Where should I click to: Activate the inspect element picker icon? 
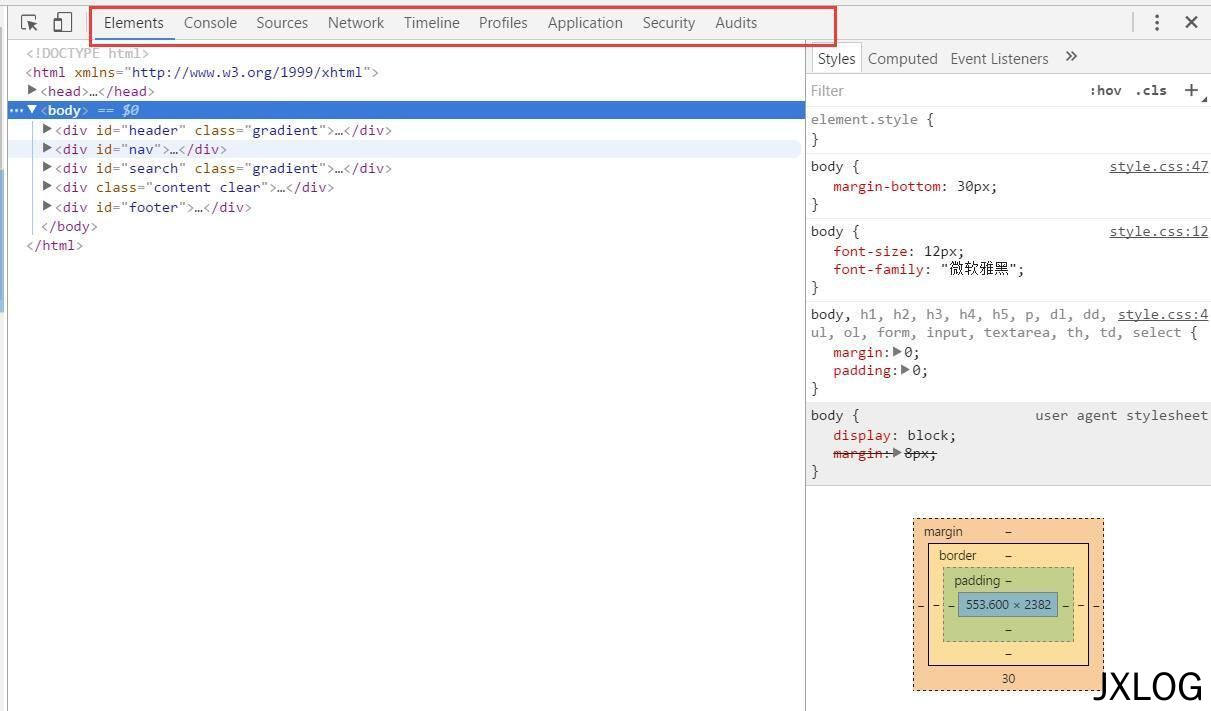(x=29, y=22)
